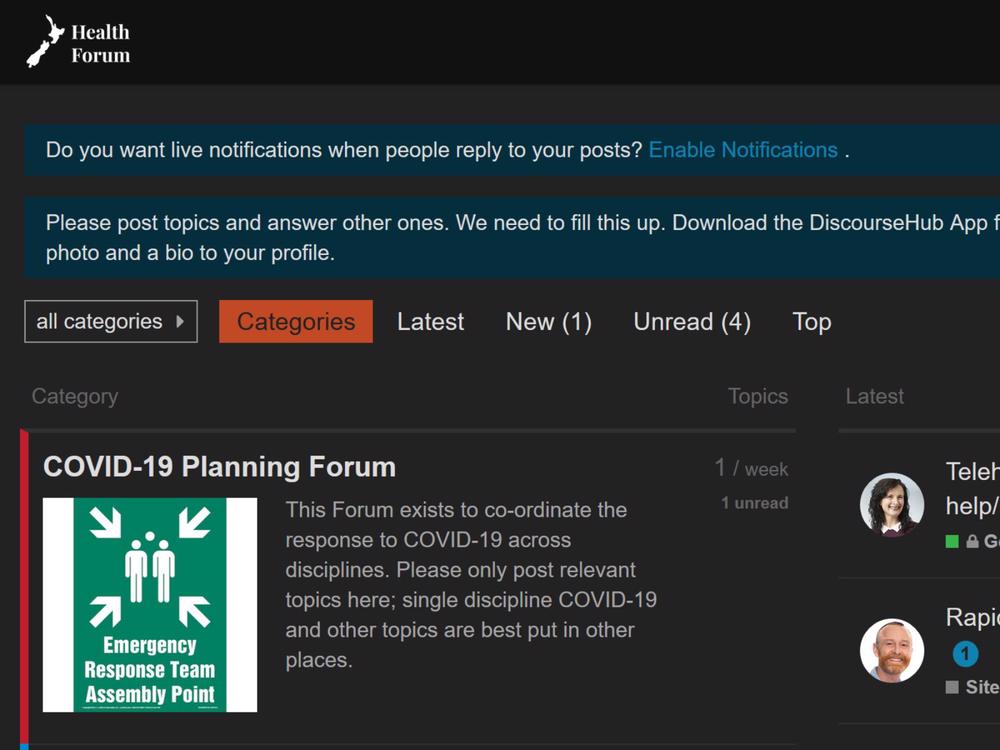Open the red-bearded man's avatar profile
Screen dimensions: 1000x750
coord(891,650)
